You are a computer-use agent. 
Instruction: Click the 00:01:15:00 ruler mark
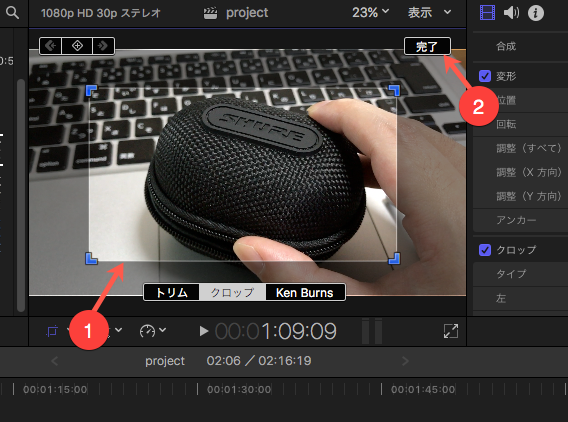click(x=55, y=390)
